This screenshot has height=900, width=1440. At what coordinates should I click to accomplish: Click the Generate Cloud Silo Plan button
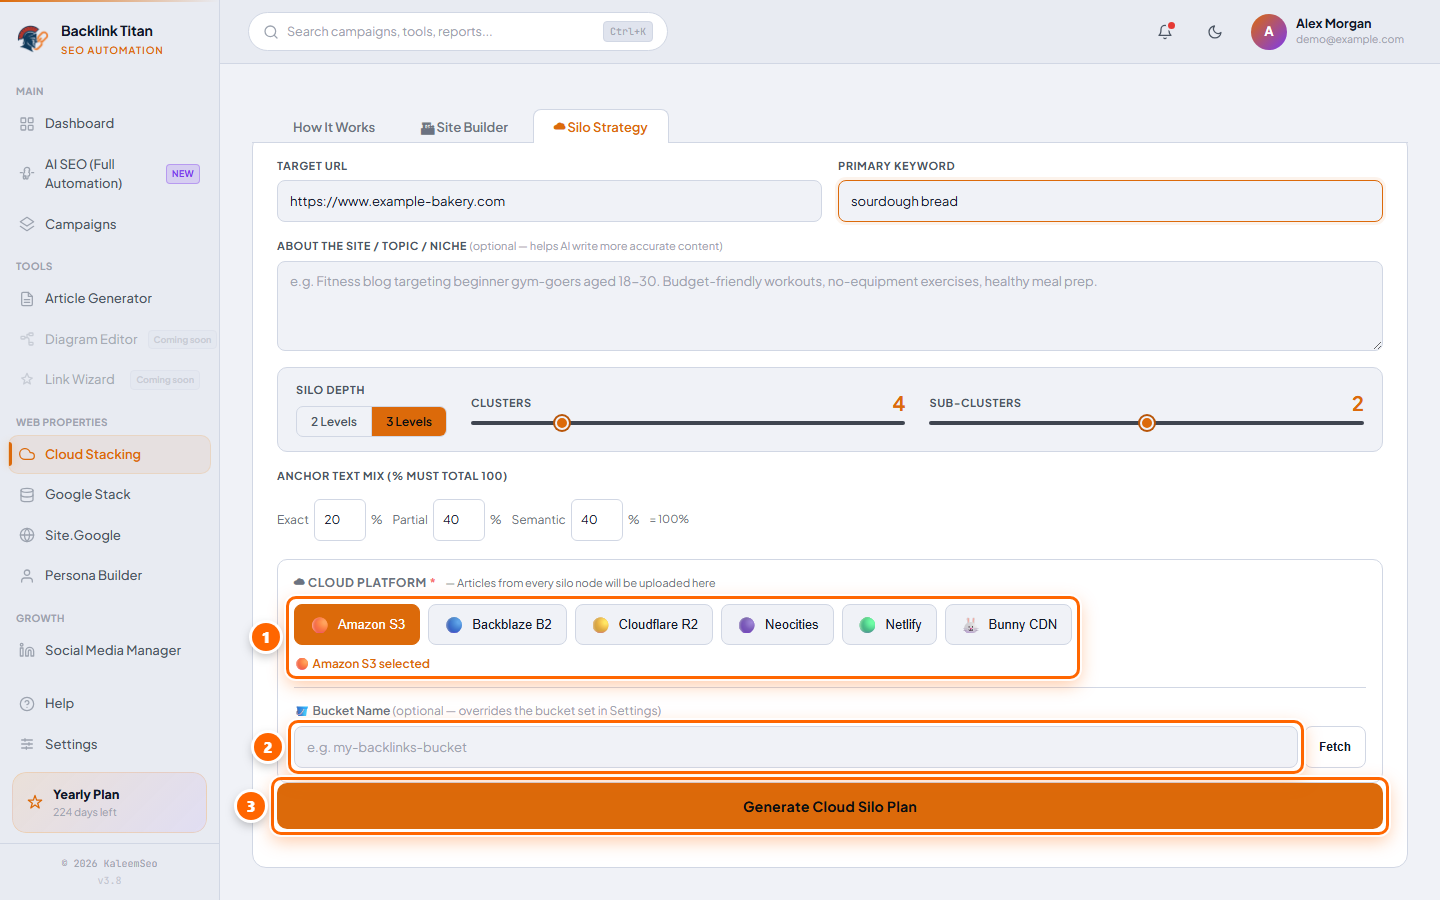(x=830, y=807)
